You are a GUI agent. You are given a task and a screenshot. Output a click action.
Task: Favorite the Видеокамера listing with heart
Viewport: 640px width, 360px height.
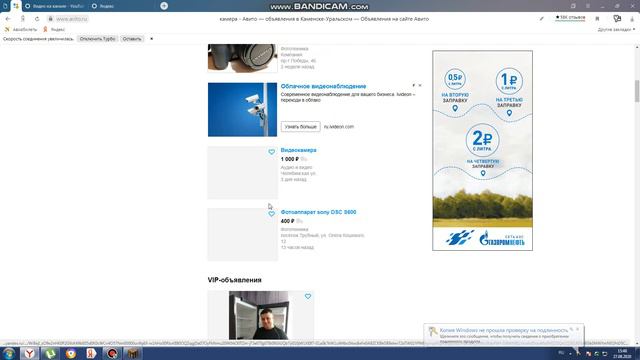coord(271,152)
